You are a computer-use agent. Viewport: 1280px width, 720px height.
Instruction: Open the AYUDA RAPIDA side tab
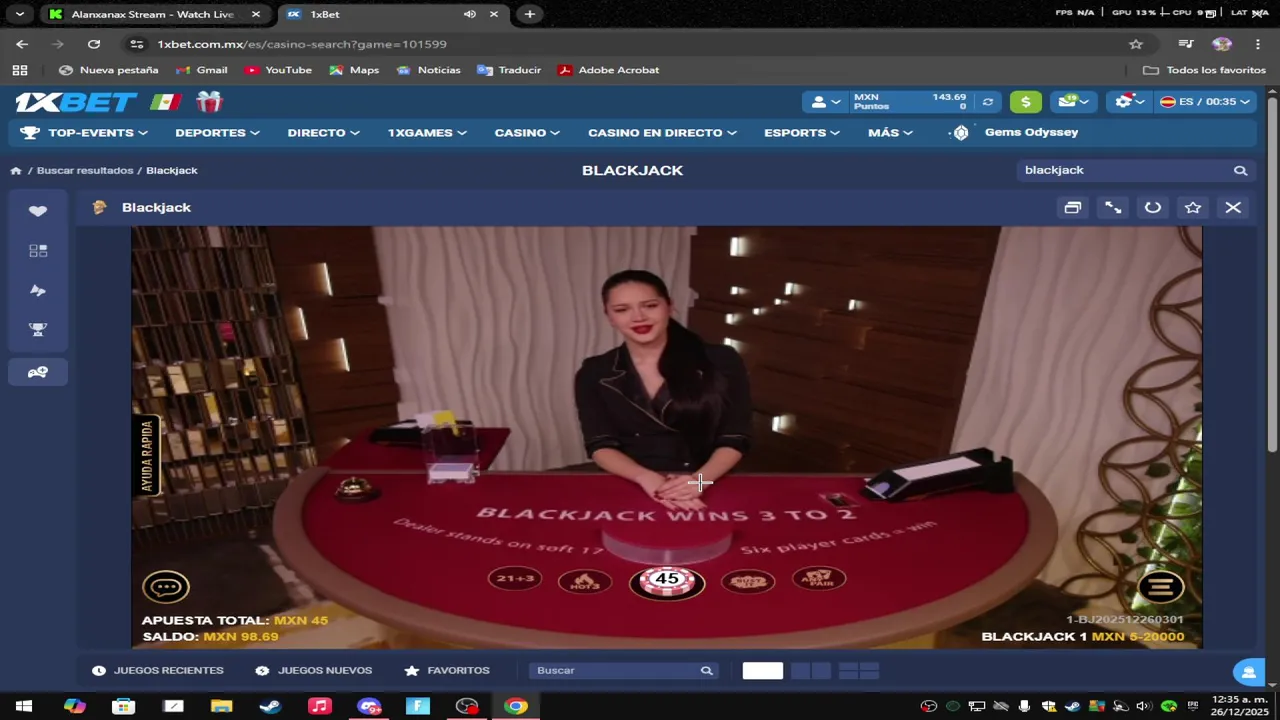(x=146, y=456)
